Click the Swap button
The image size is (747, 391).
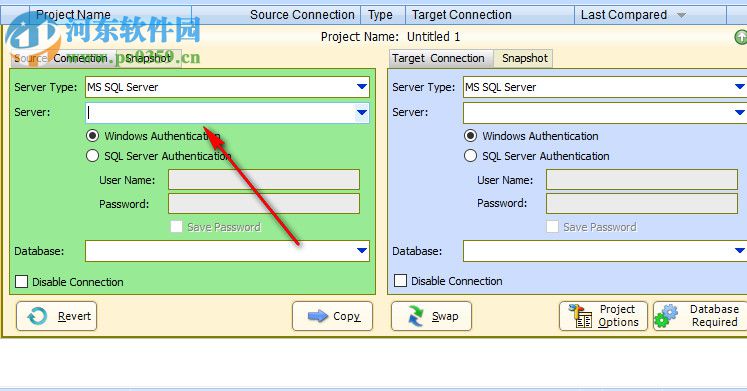click(x=431, y=316)
